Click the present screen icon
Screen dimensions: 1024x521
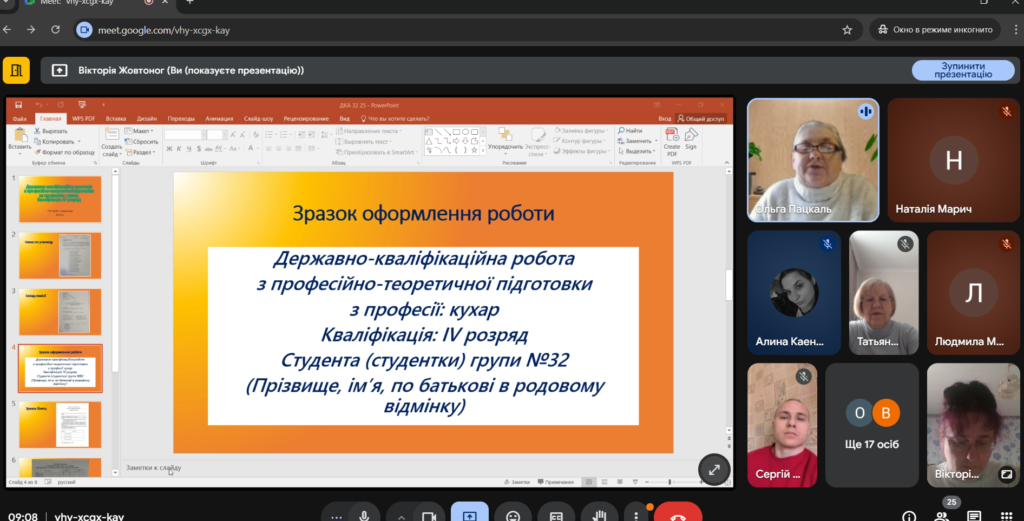tap(470, 515)
